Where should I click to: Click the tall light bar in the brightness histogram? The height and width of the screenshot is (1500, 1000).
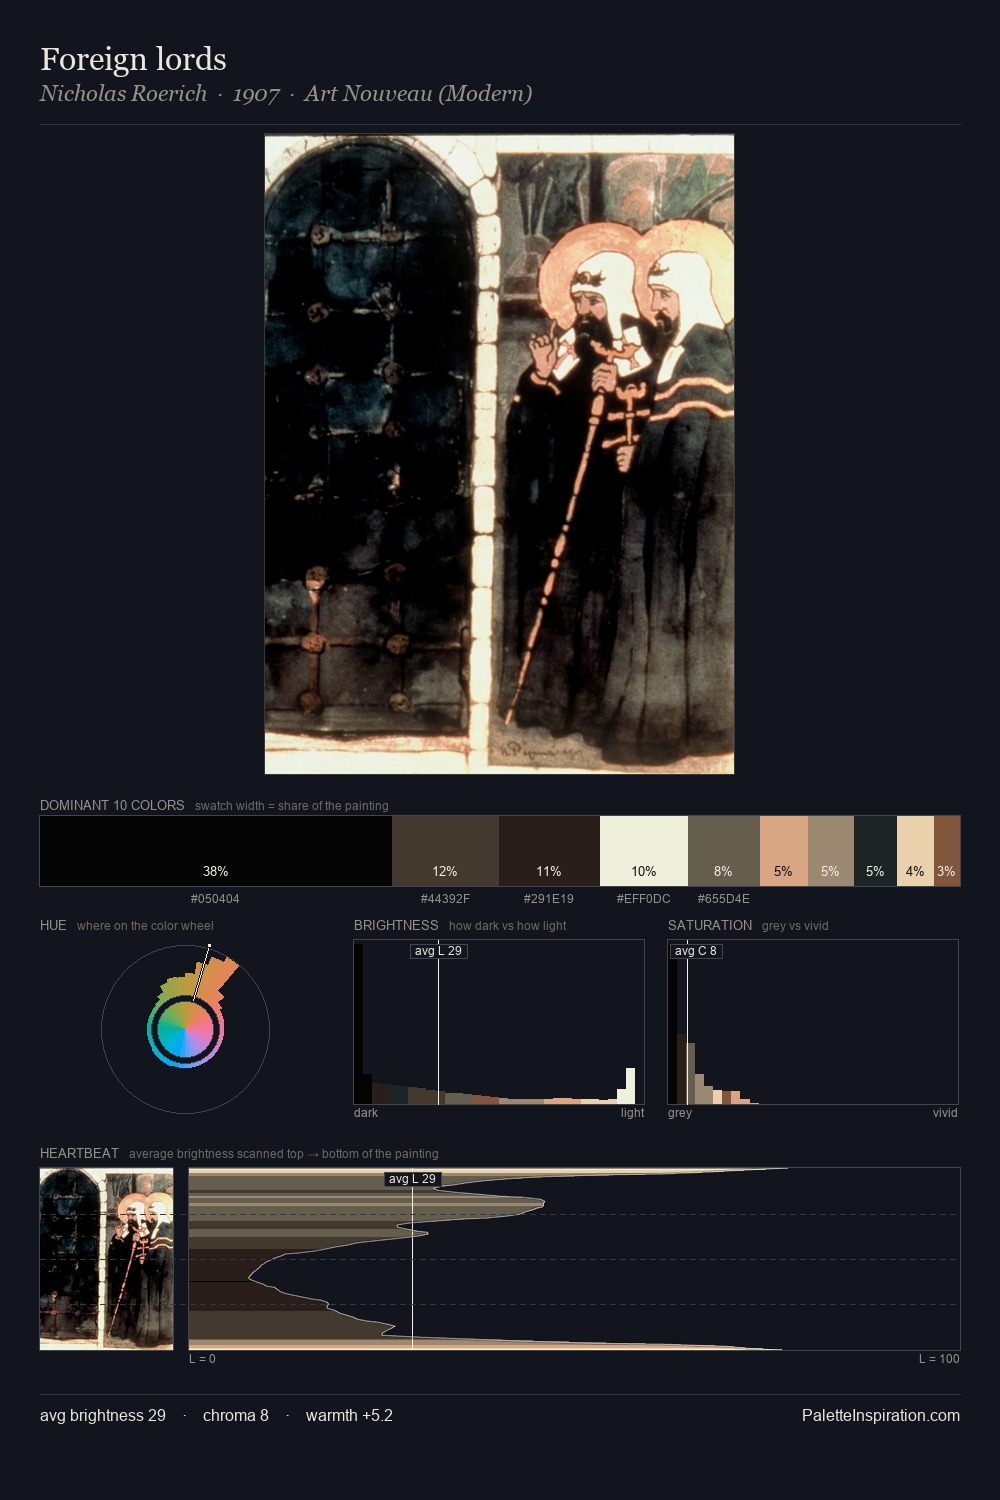[630, 1086]
